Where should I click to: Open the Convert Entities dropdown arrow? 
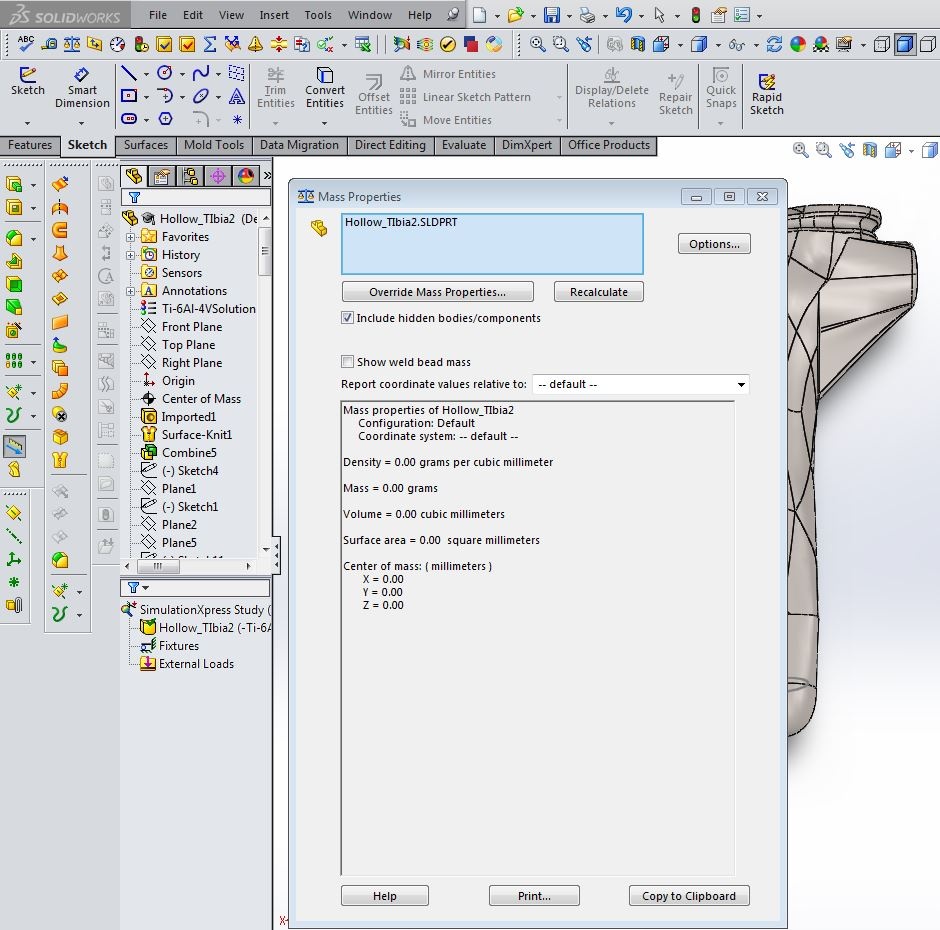(x=324, y=123)
